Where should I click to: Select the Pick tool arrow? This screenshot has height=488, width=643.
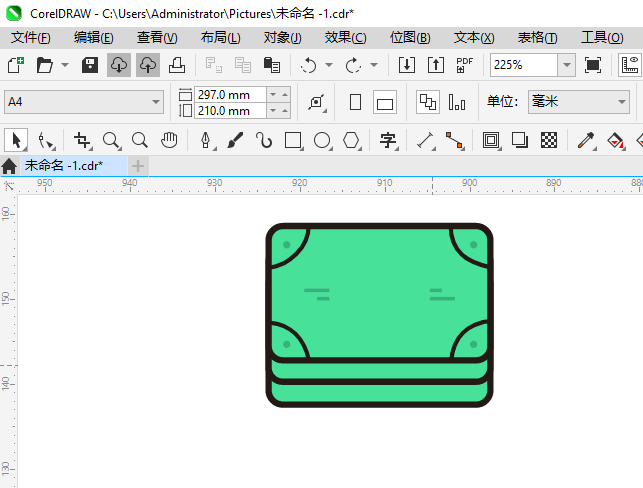[x=16, y=140]
